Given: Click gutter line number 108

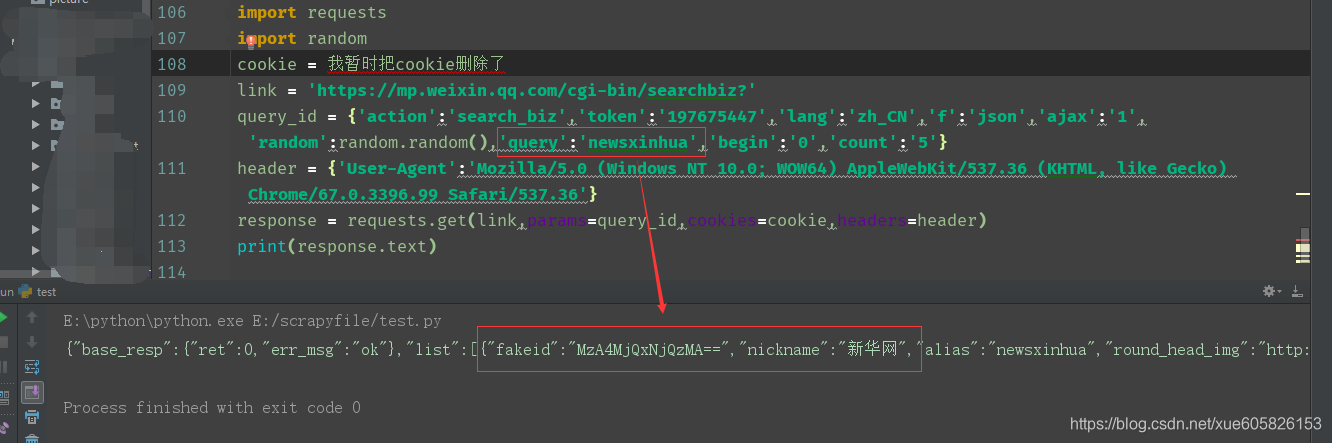Looking at the screenshot, I should [172, 64].
